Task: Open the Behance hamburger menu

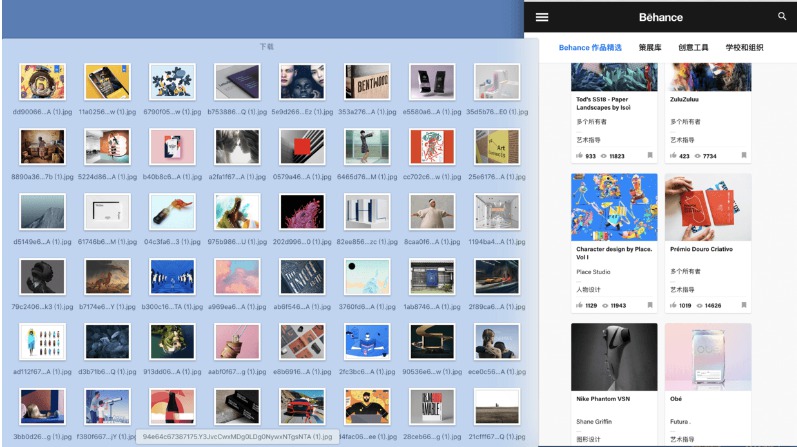Action: point(542,17)
